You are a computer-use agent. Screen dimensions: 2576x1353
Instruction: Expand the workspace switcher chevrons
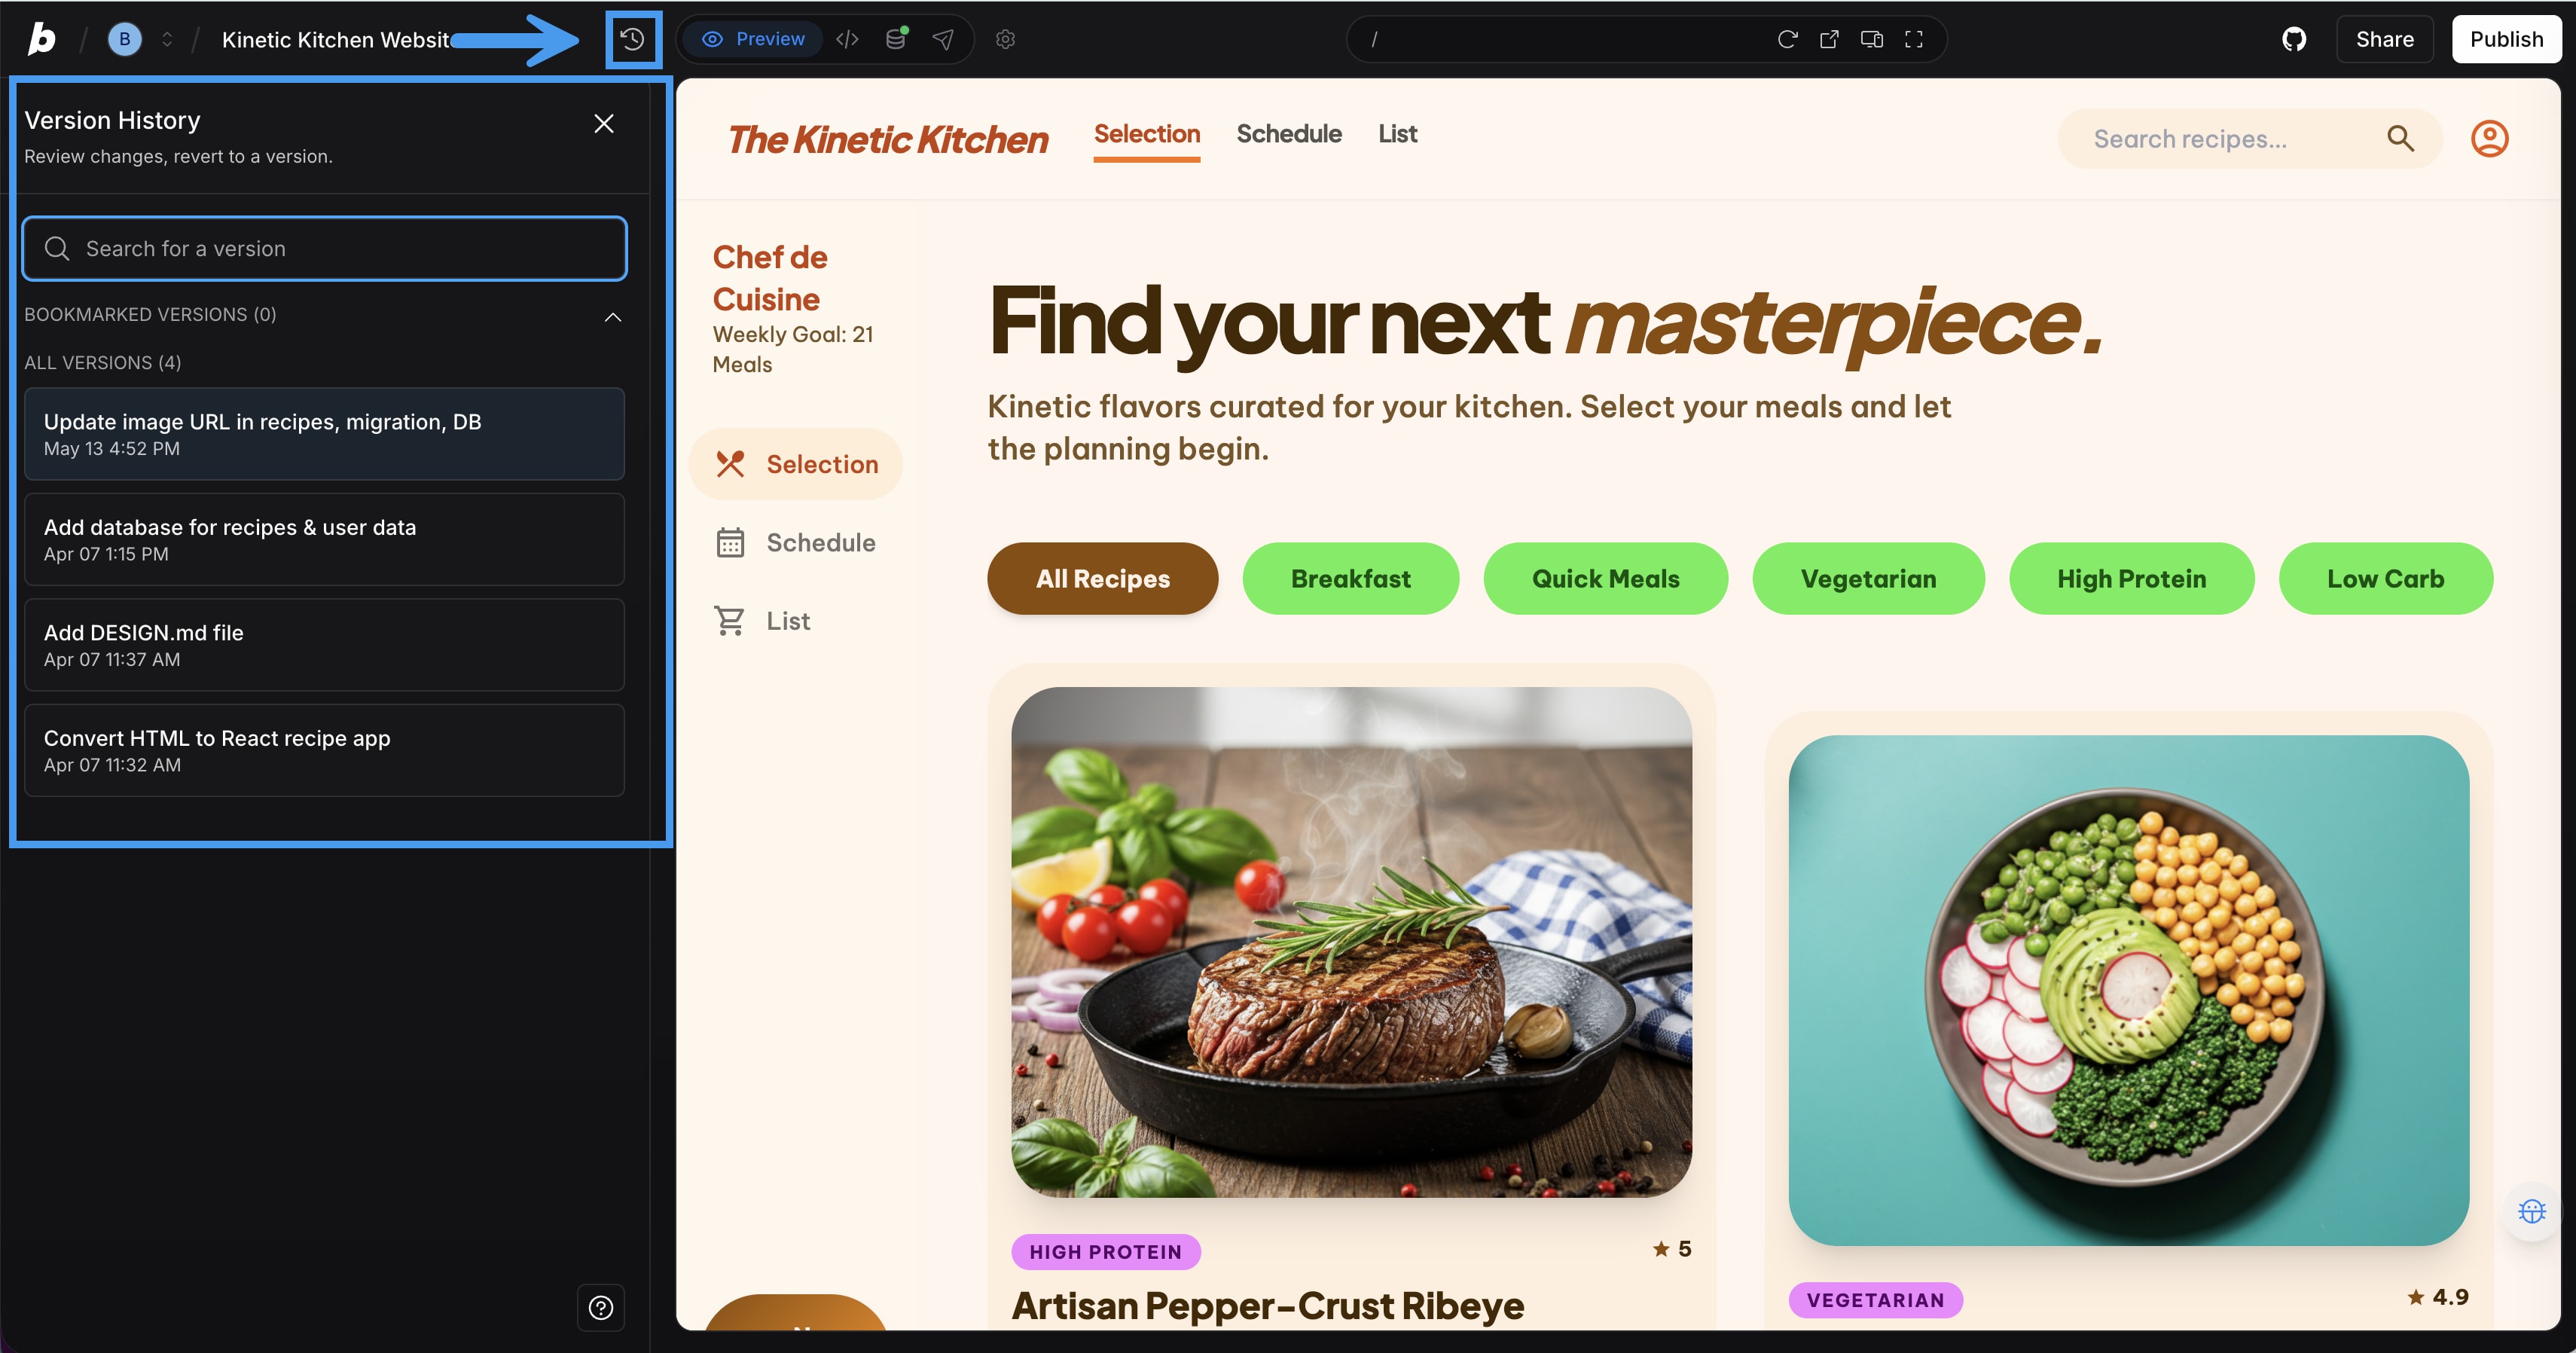pos(167,39)
